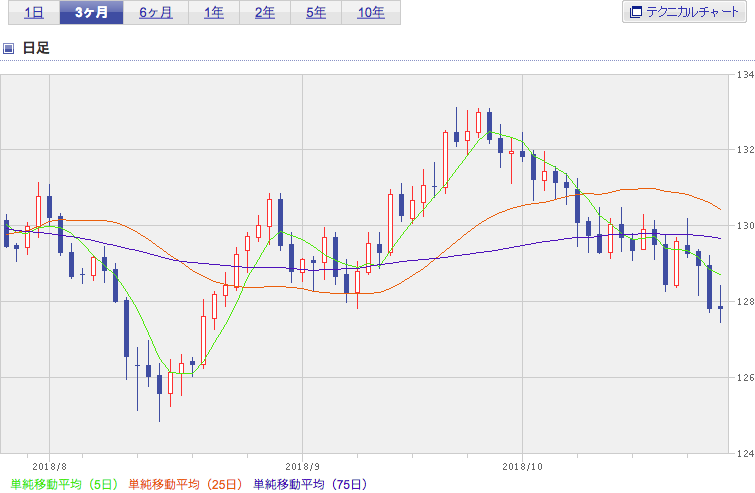The image size is (755, 493).
Task: Click the 2018/10 date axis label
Action: (x=522, y=467)
